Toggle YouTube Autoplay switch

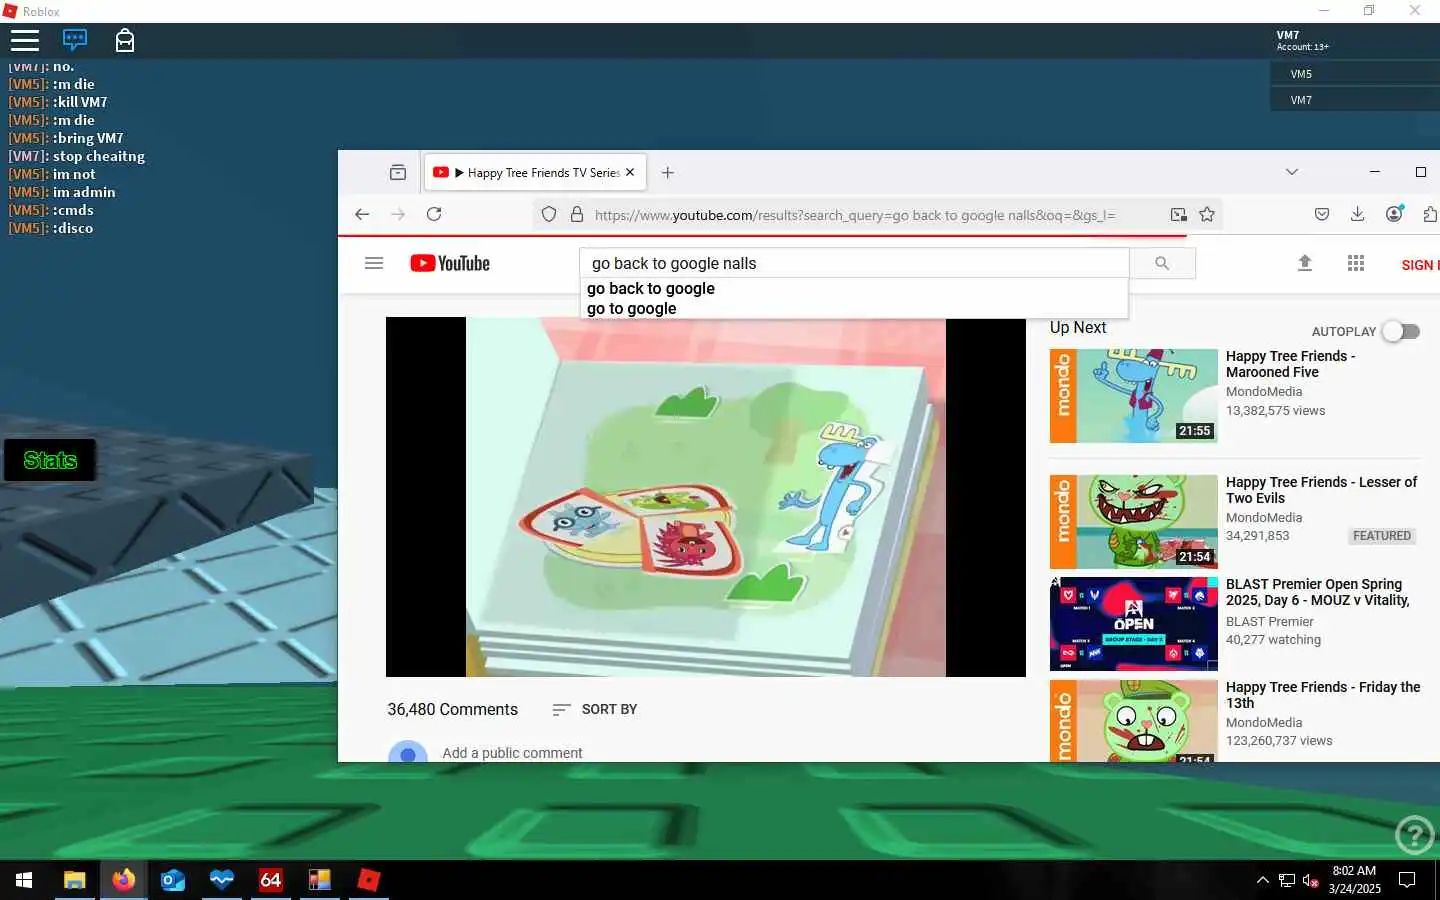1401,331
